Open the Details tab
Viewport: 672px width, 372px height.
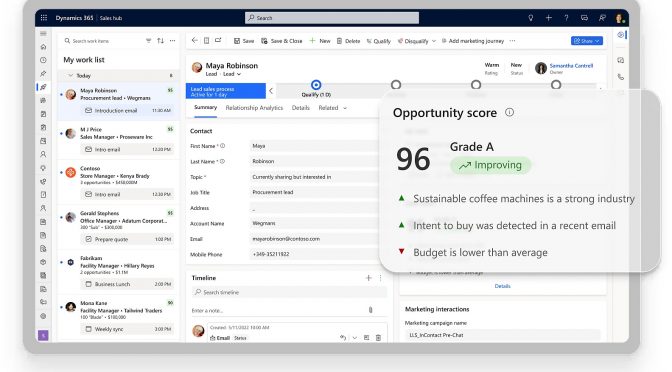click(x=300, y=108)
